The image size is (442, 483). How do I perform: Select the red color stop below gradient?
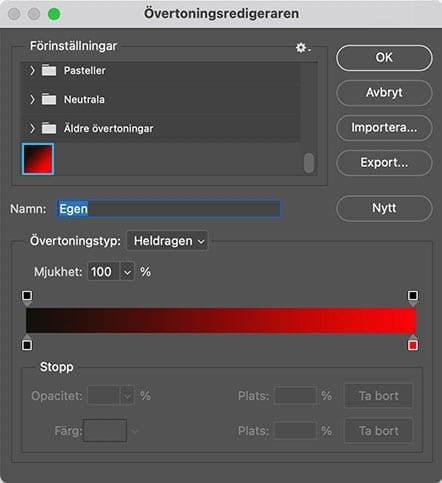tap(413, 344)
